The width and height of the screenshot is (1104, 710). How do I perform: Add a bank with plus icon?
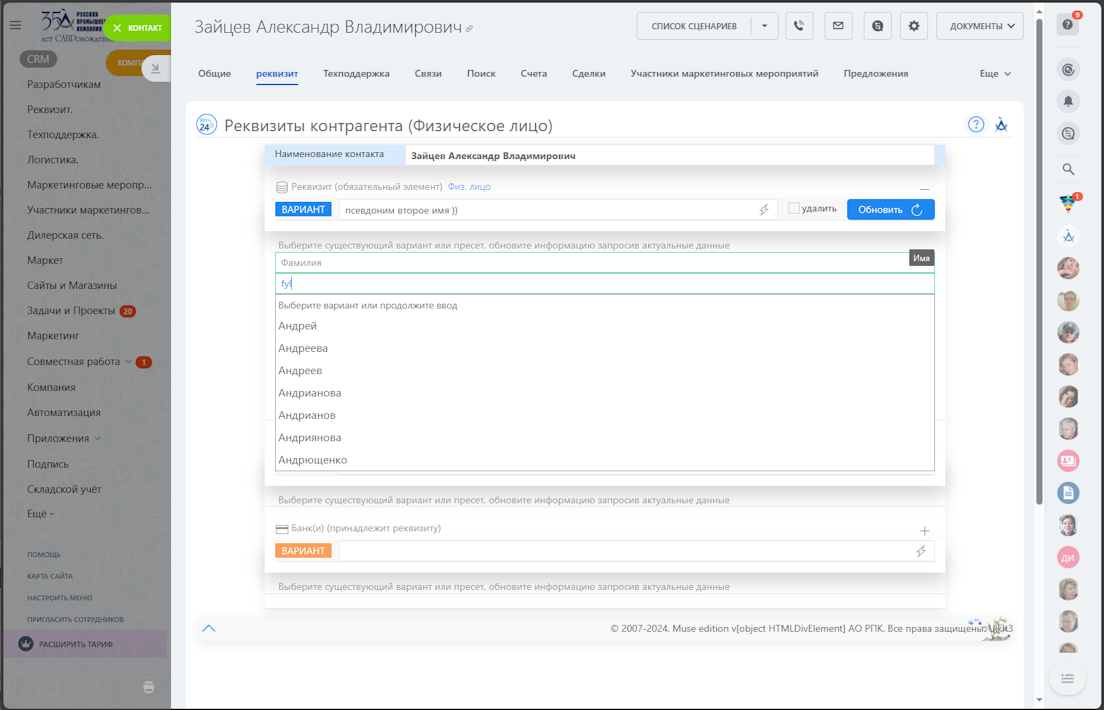924,531
